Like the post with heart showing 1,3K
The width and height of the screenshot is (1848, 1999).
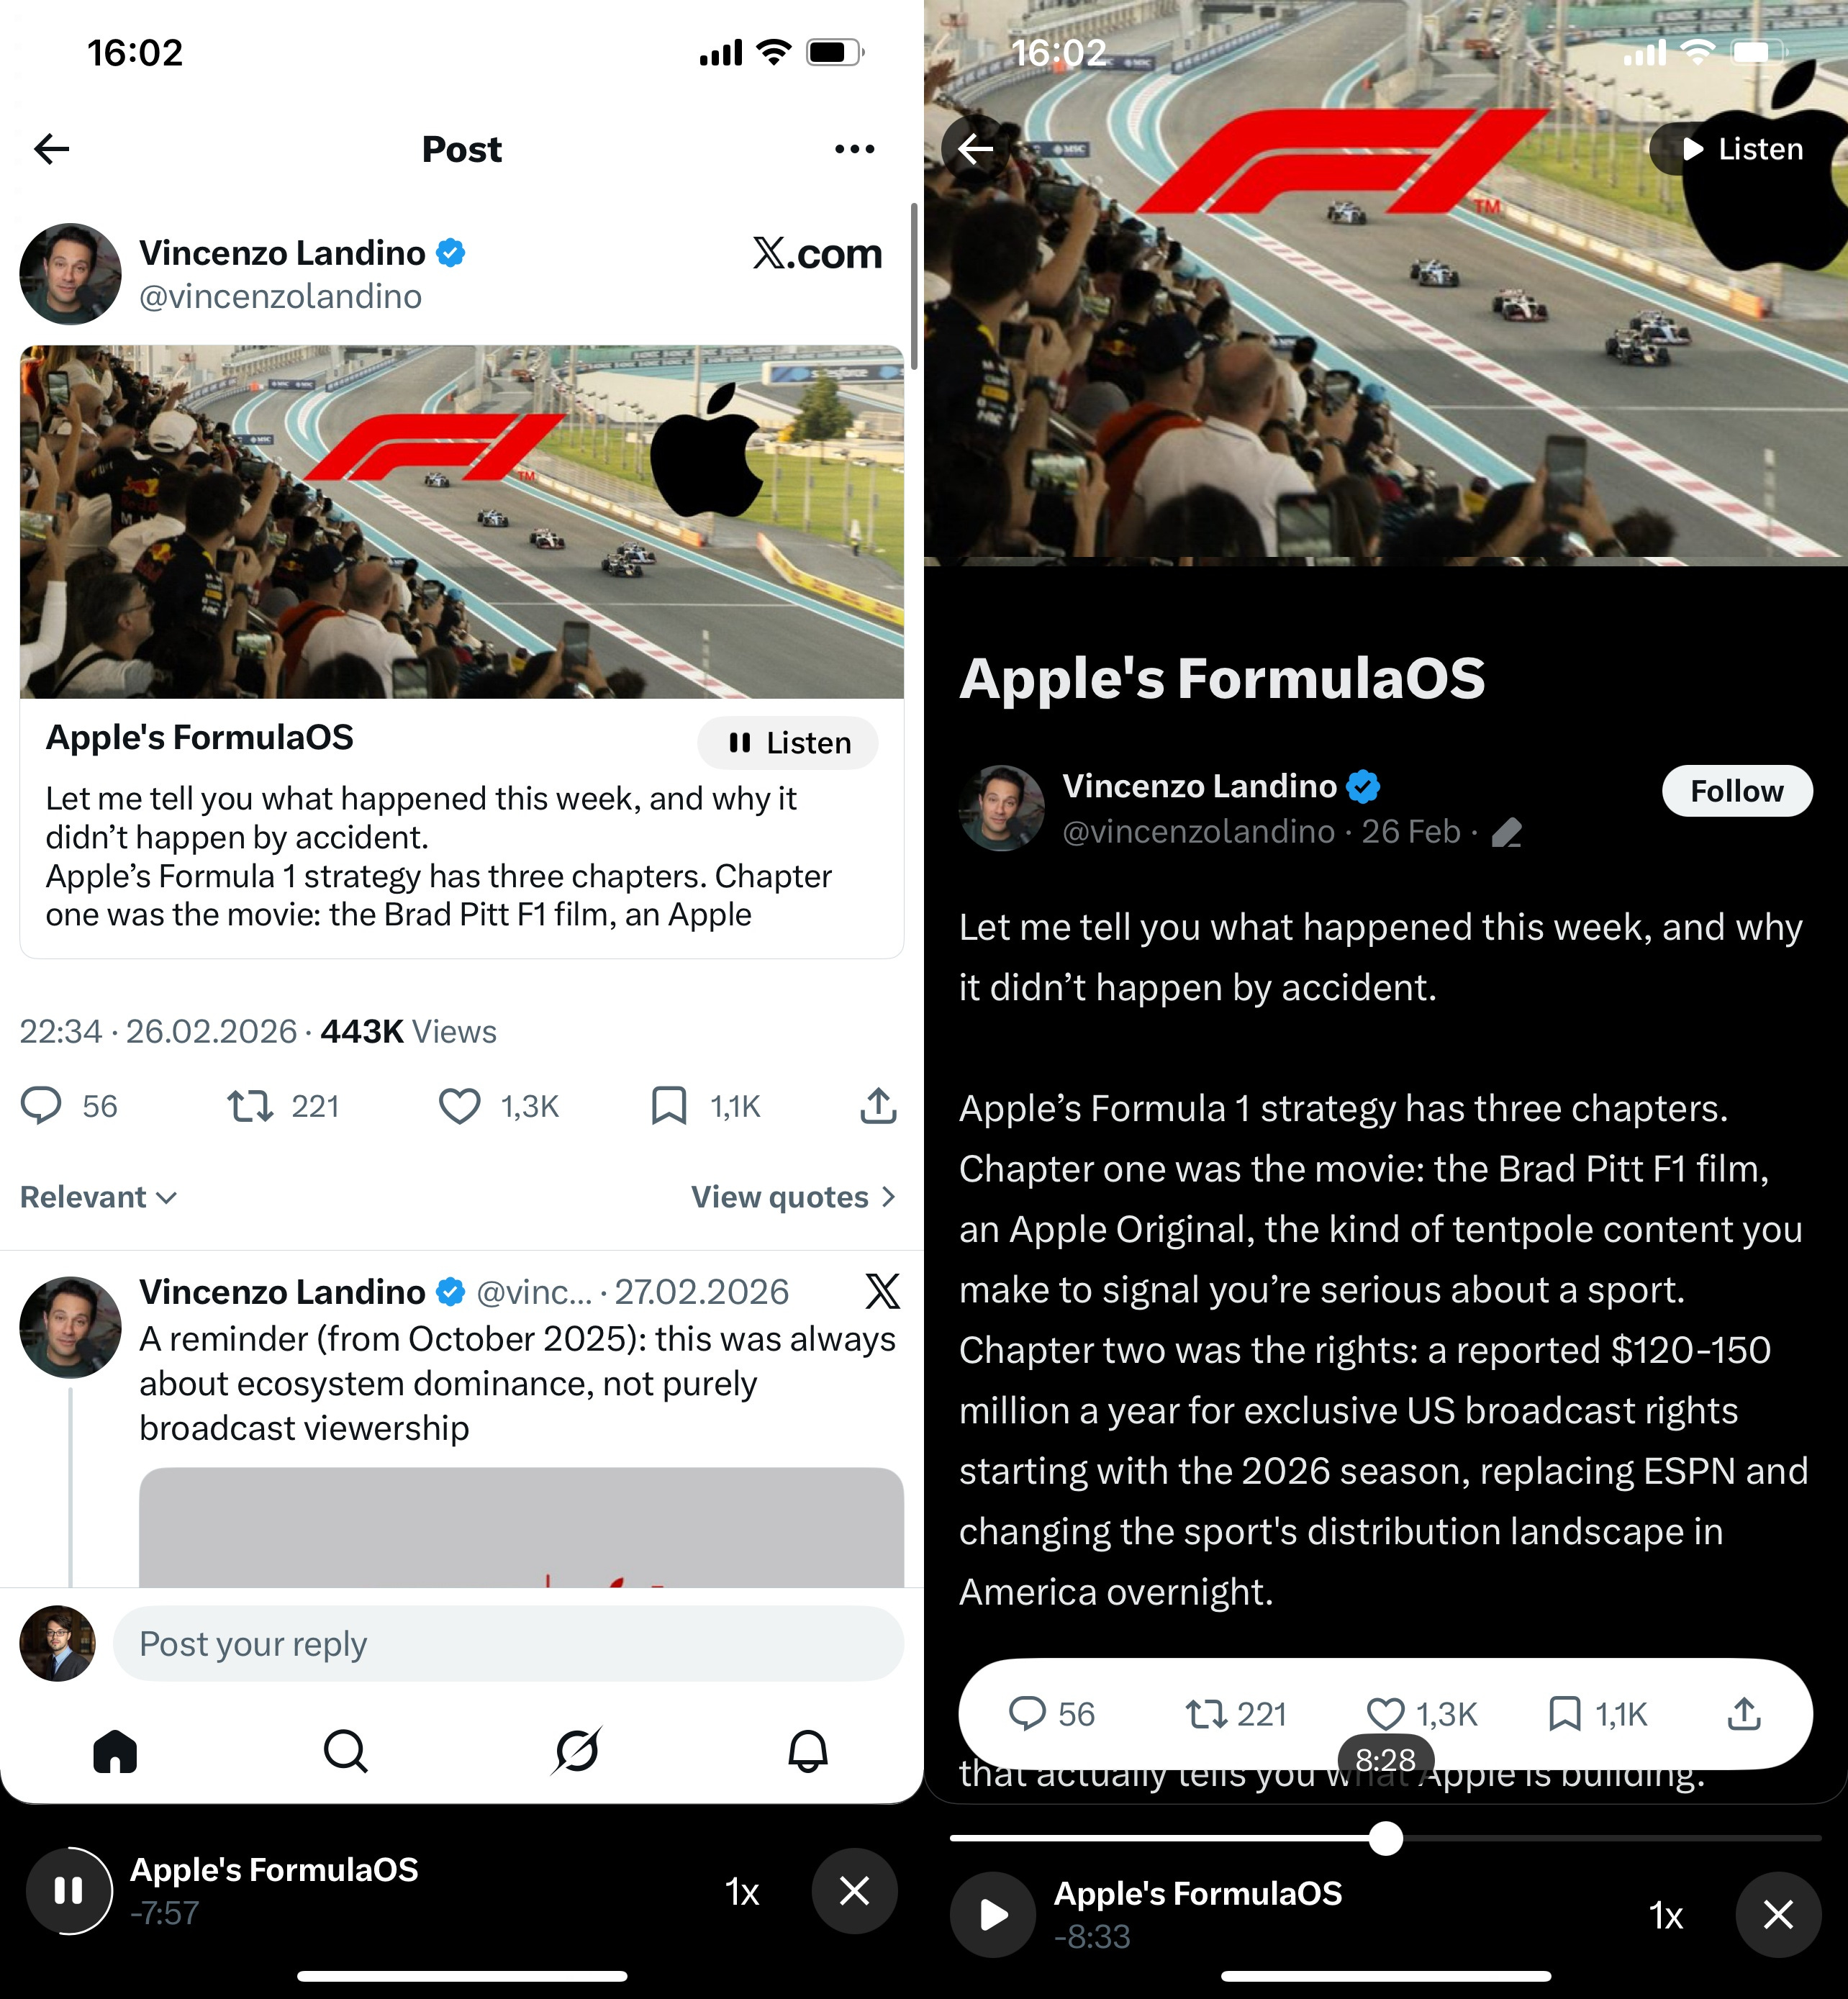coord(459,1106)
